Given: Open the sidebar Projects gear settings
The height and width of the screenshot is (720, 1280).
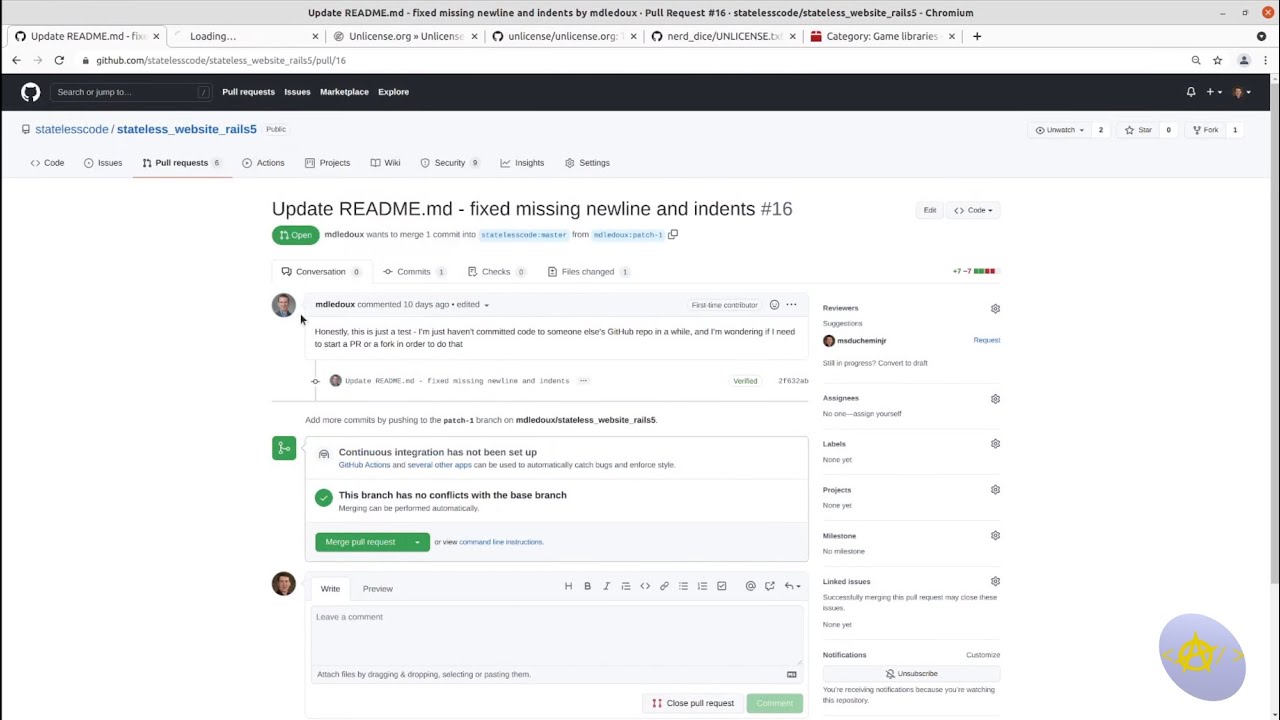Looking at the screenshot, I should 995,490.
